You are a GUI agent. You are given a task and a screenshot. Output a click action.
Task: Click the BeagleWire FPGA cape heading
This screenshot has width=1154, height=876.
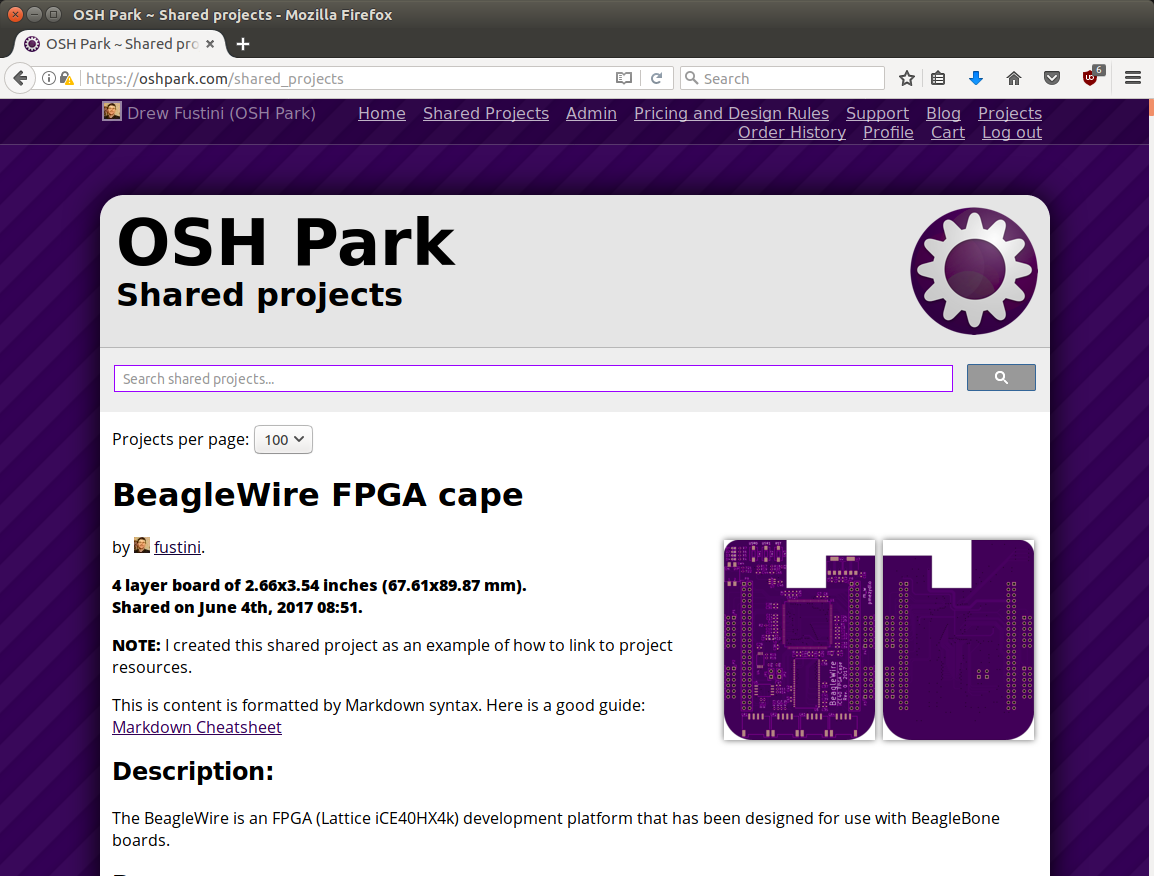(x=318, y=495)
